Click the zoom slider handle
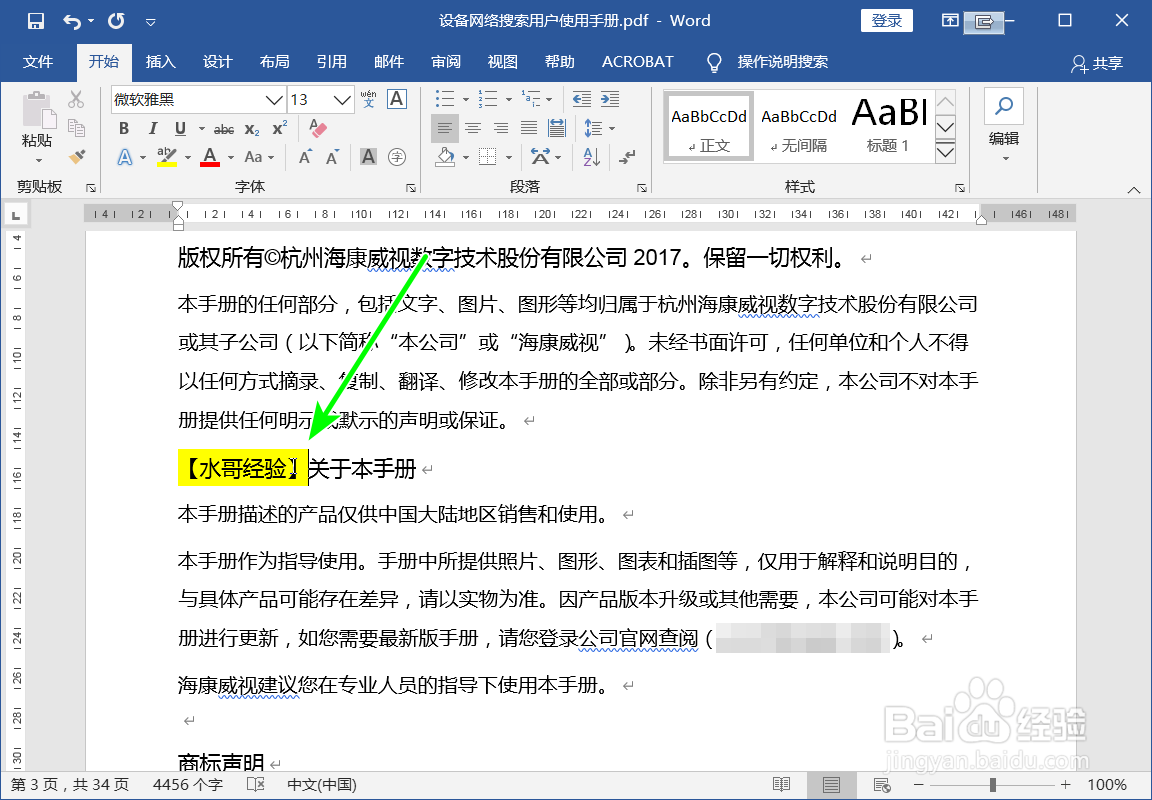This screenshot has height=800, width=1152. tap(993, 785)
